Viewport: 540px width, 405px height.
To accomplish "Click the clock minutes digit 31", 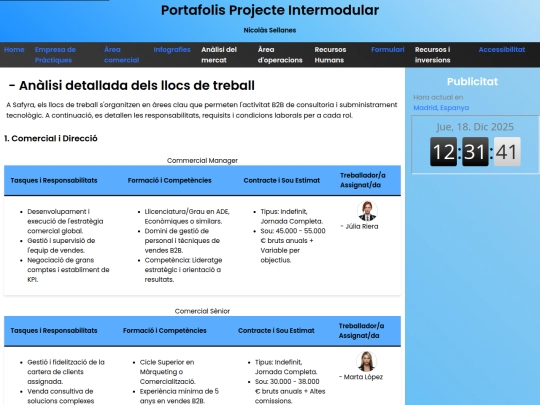I will point(475,152).
